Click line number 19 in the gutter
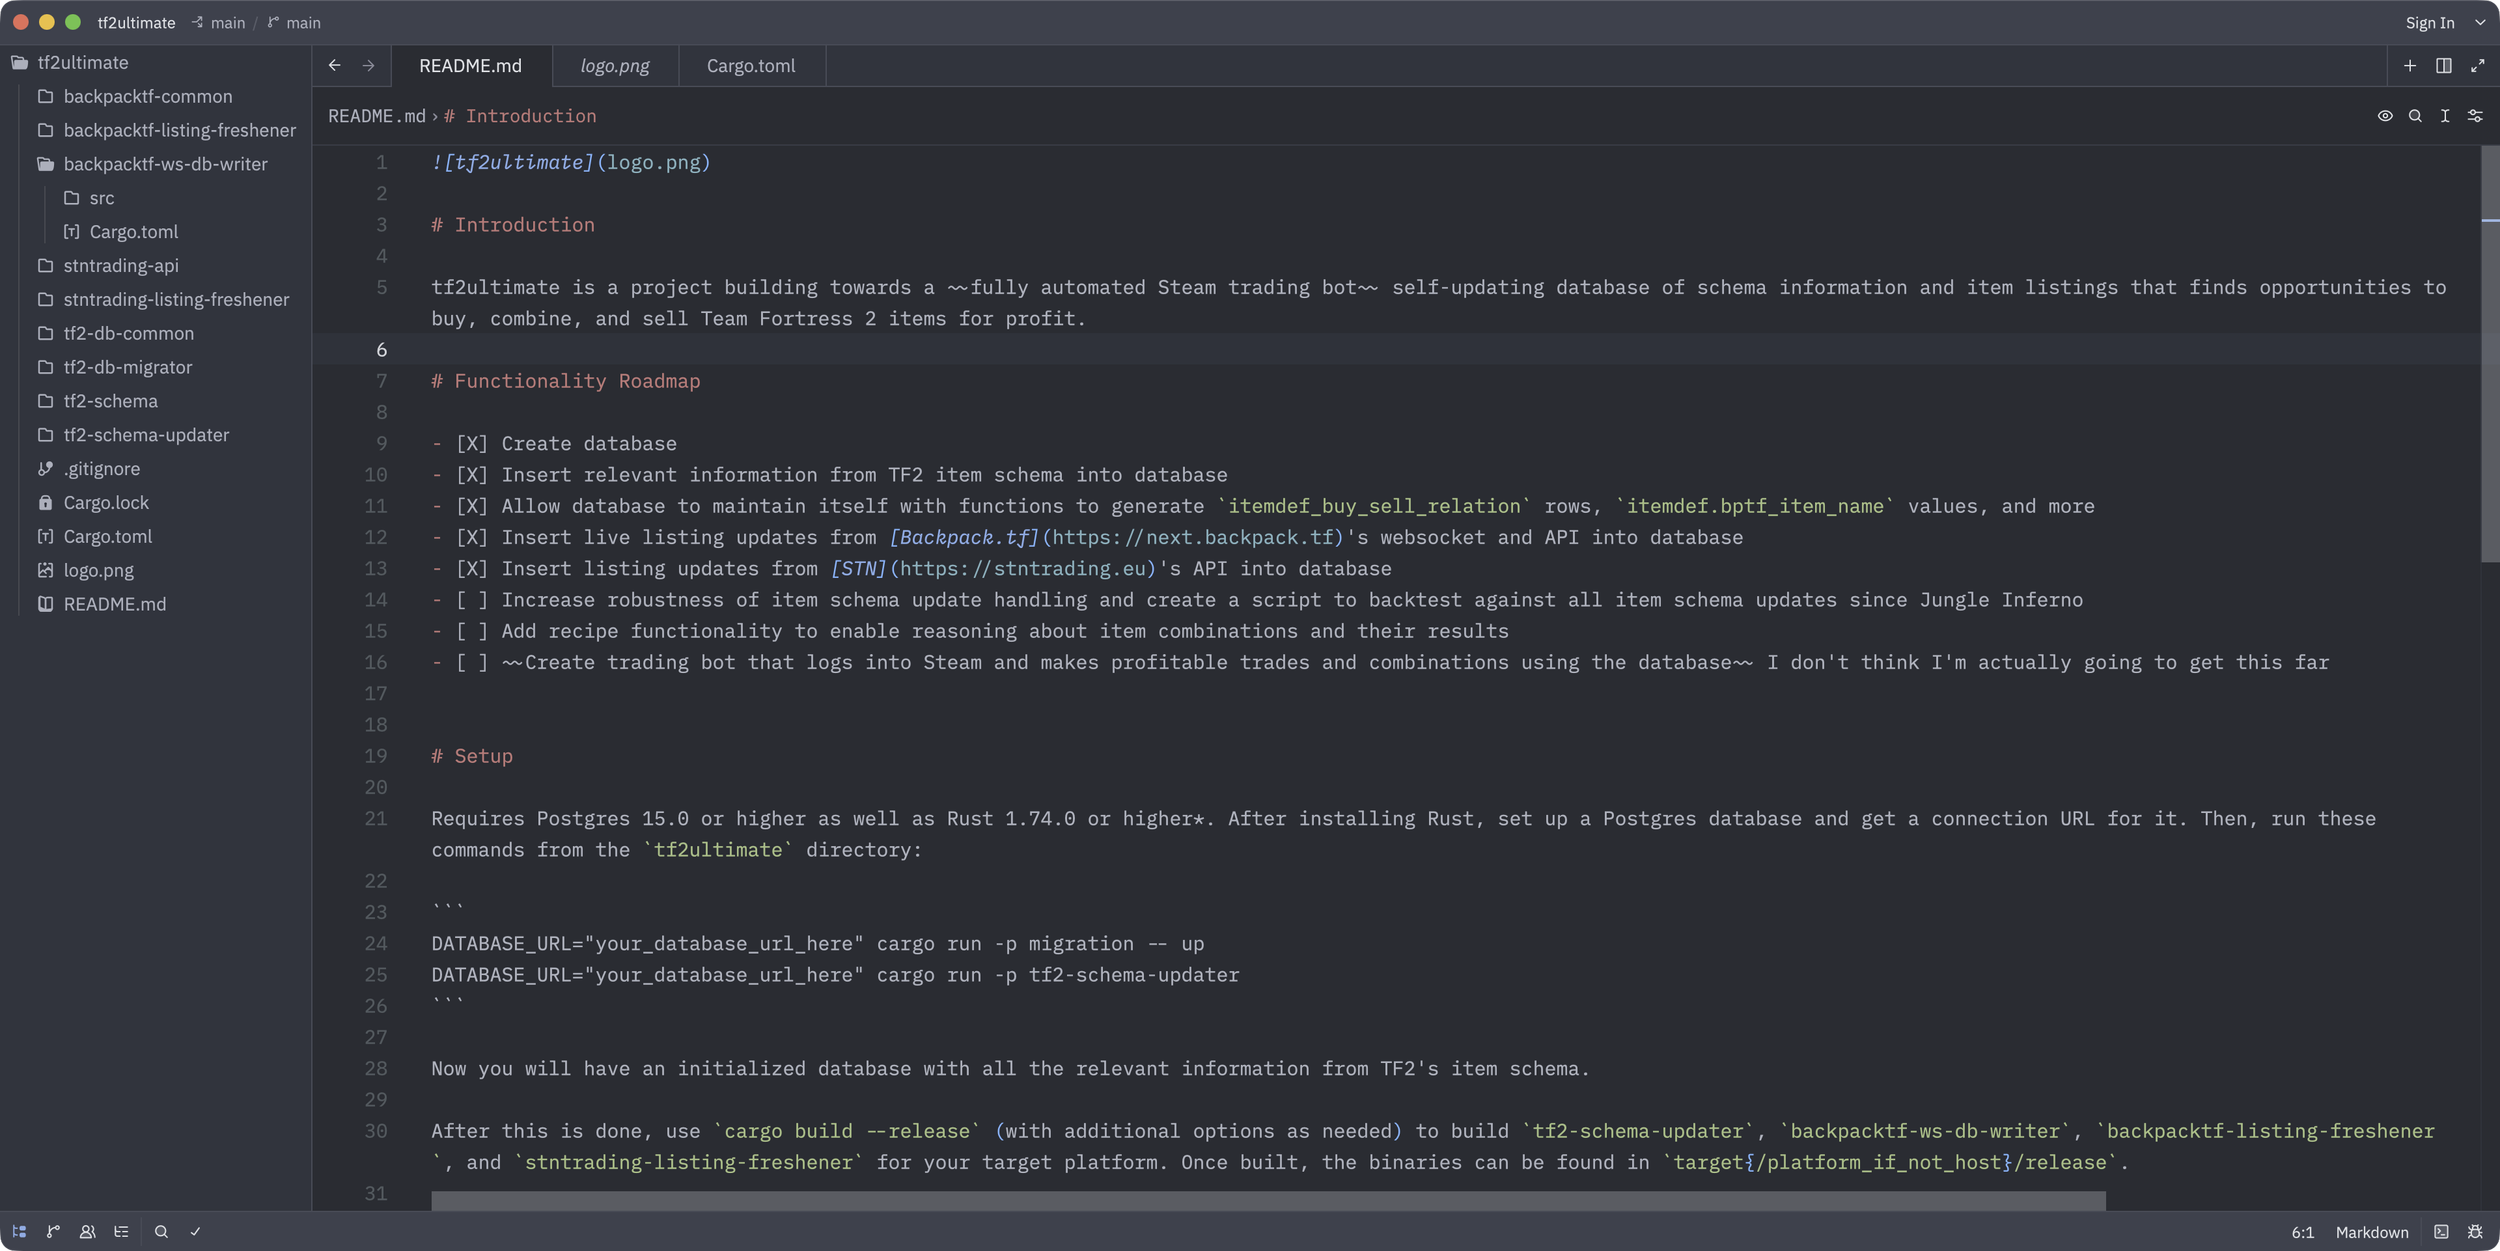 375,756
